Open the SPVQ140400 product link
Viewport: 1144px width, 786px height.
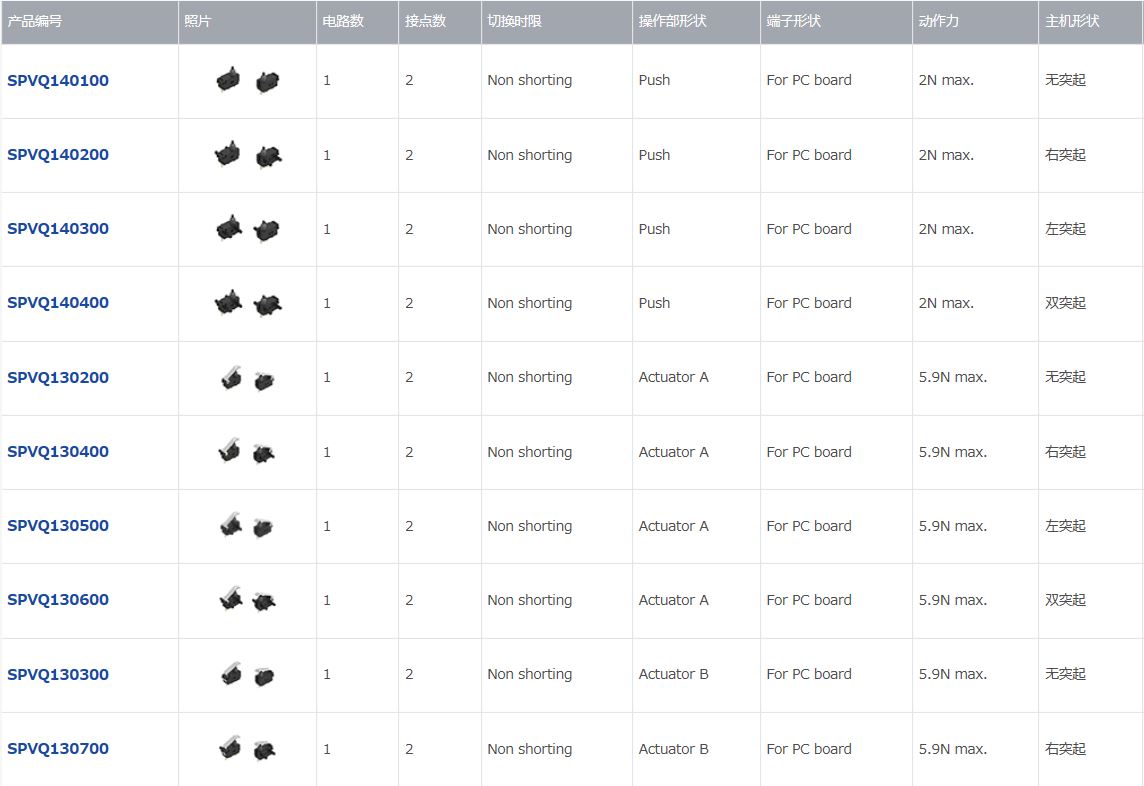coord(58,302)
